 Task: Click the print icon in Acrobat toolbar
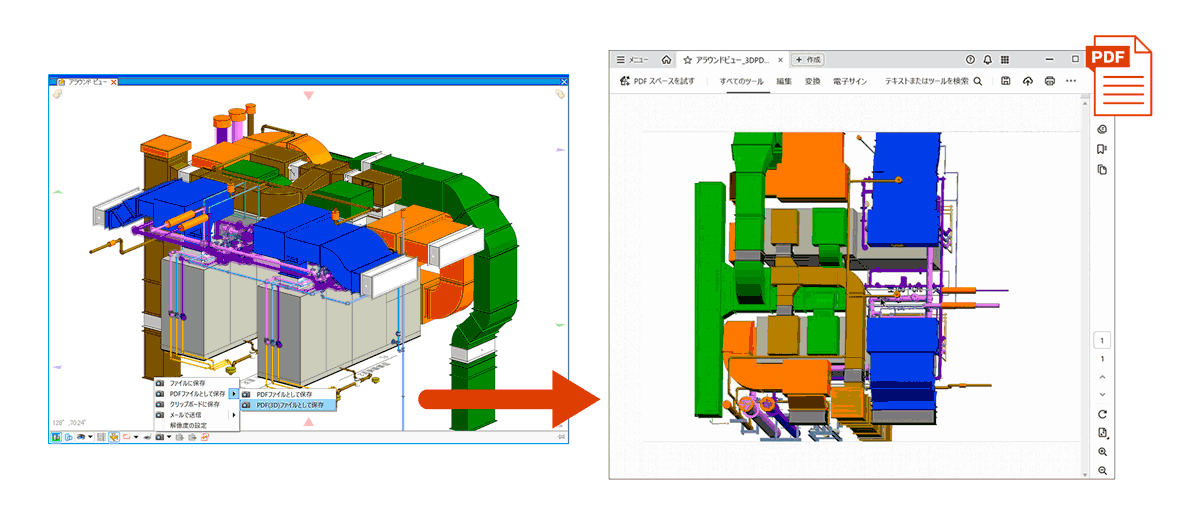tap(1049, 81)
